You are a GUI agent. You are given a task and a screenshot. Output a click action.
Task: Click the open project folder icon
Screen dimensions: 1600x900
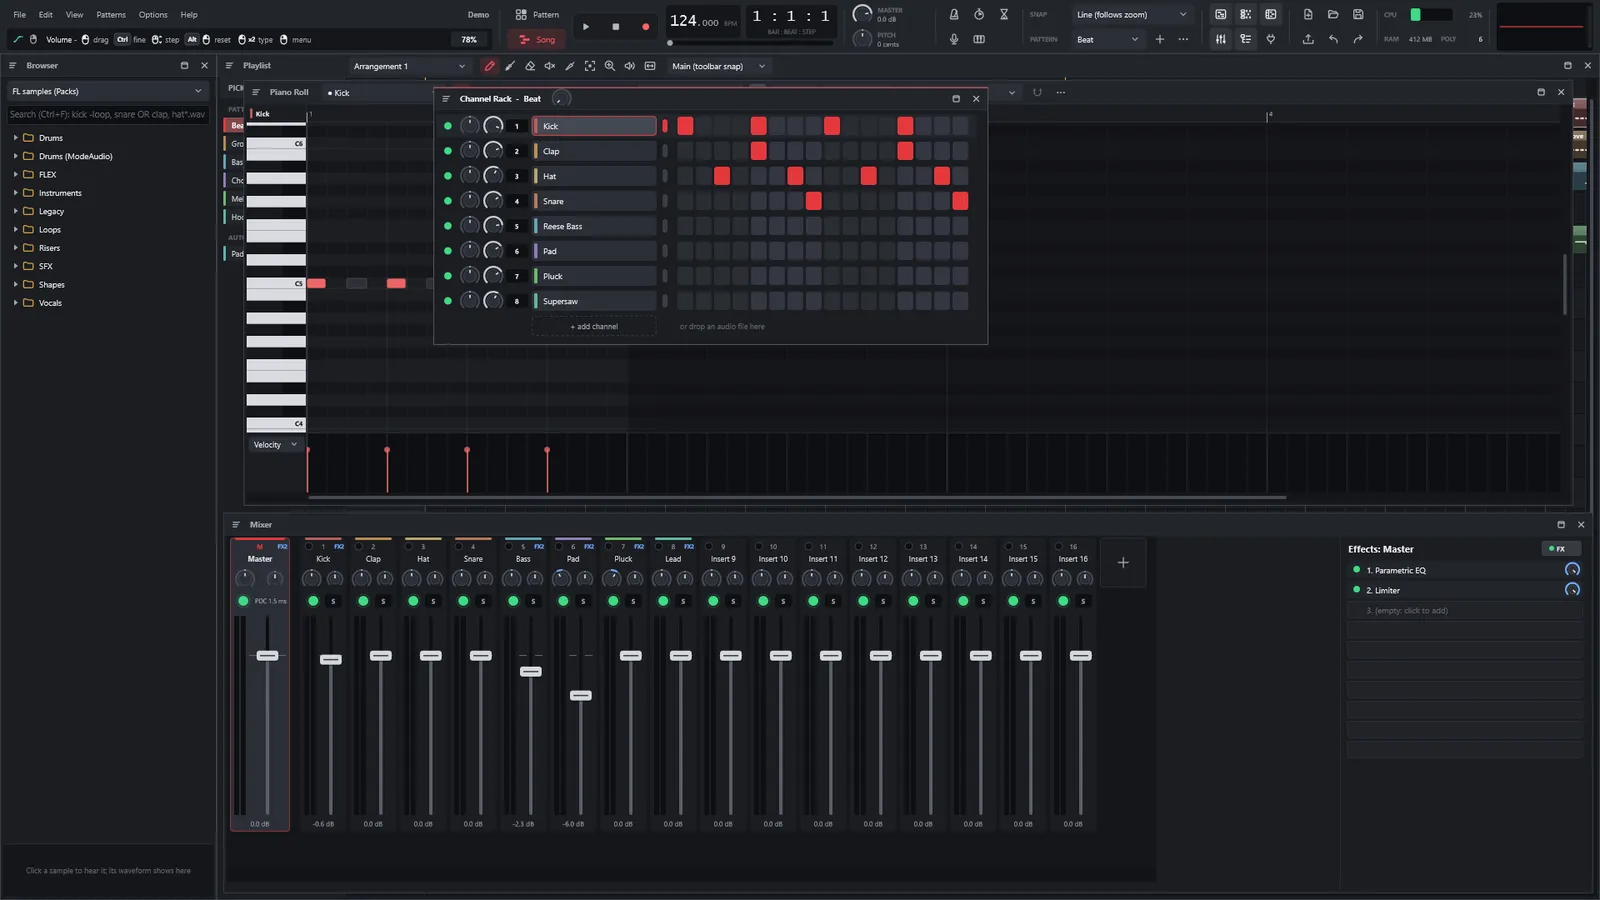1333,14
